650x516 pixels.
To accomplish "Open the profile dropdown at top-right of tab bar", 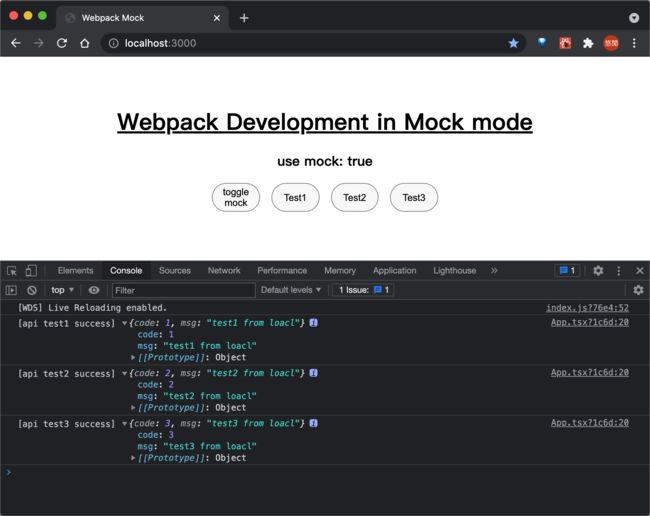I will coord(634,18).
